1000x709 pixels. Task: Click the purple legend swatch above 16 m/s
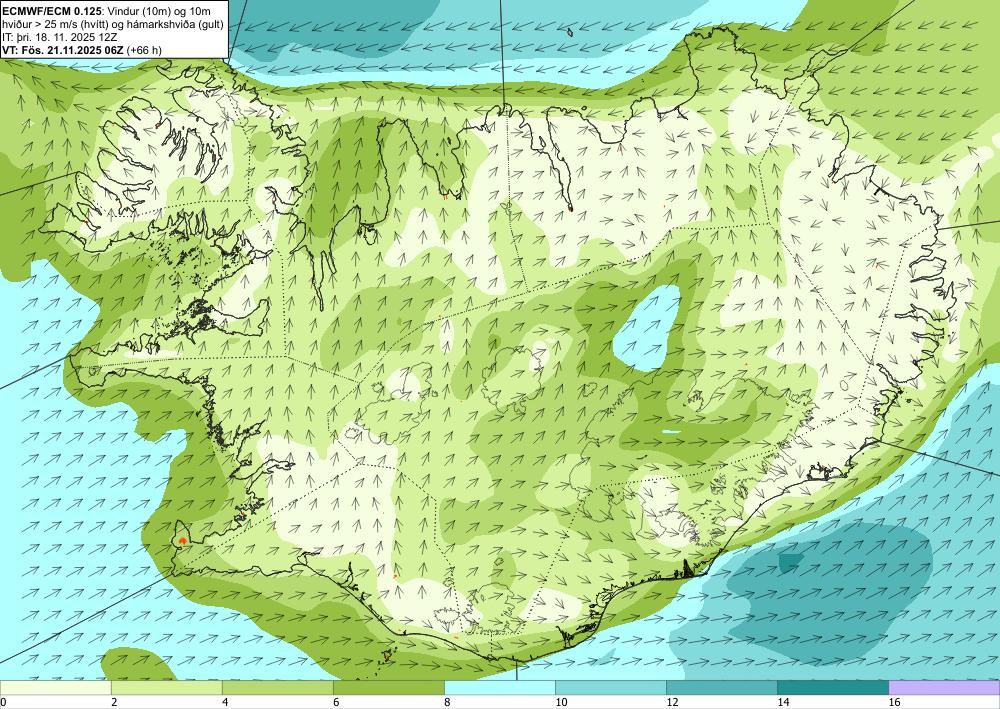pyautogui.click(x=944, y=687)
